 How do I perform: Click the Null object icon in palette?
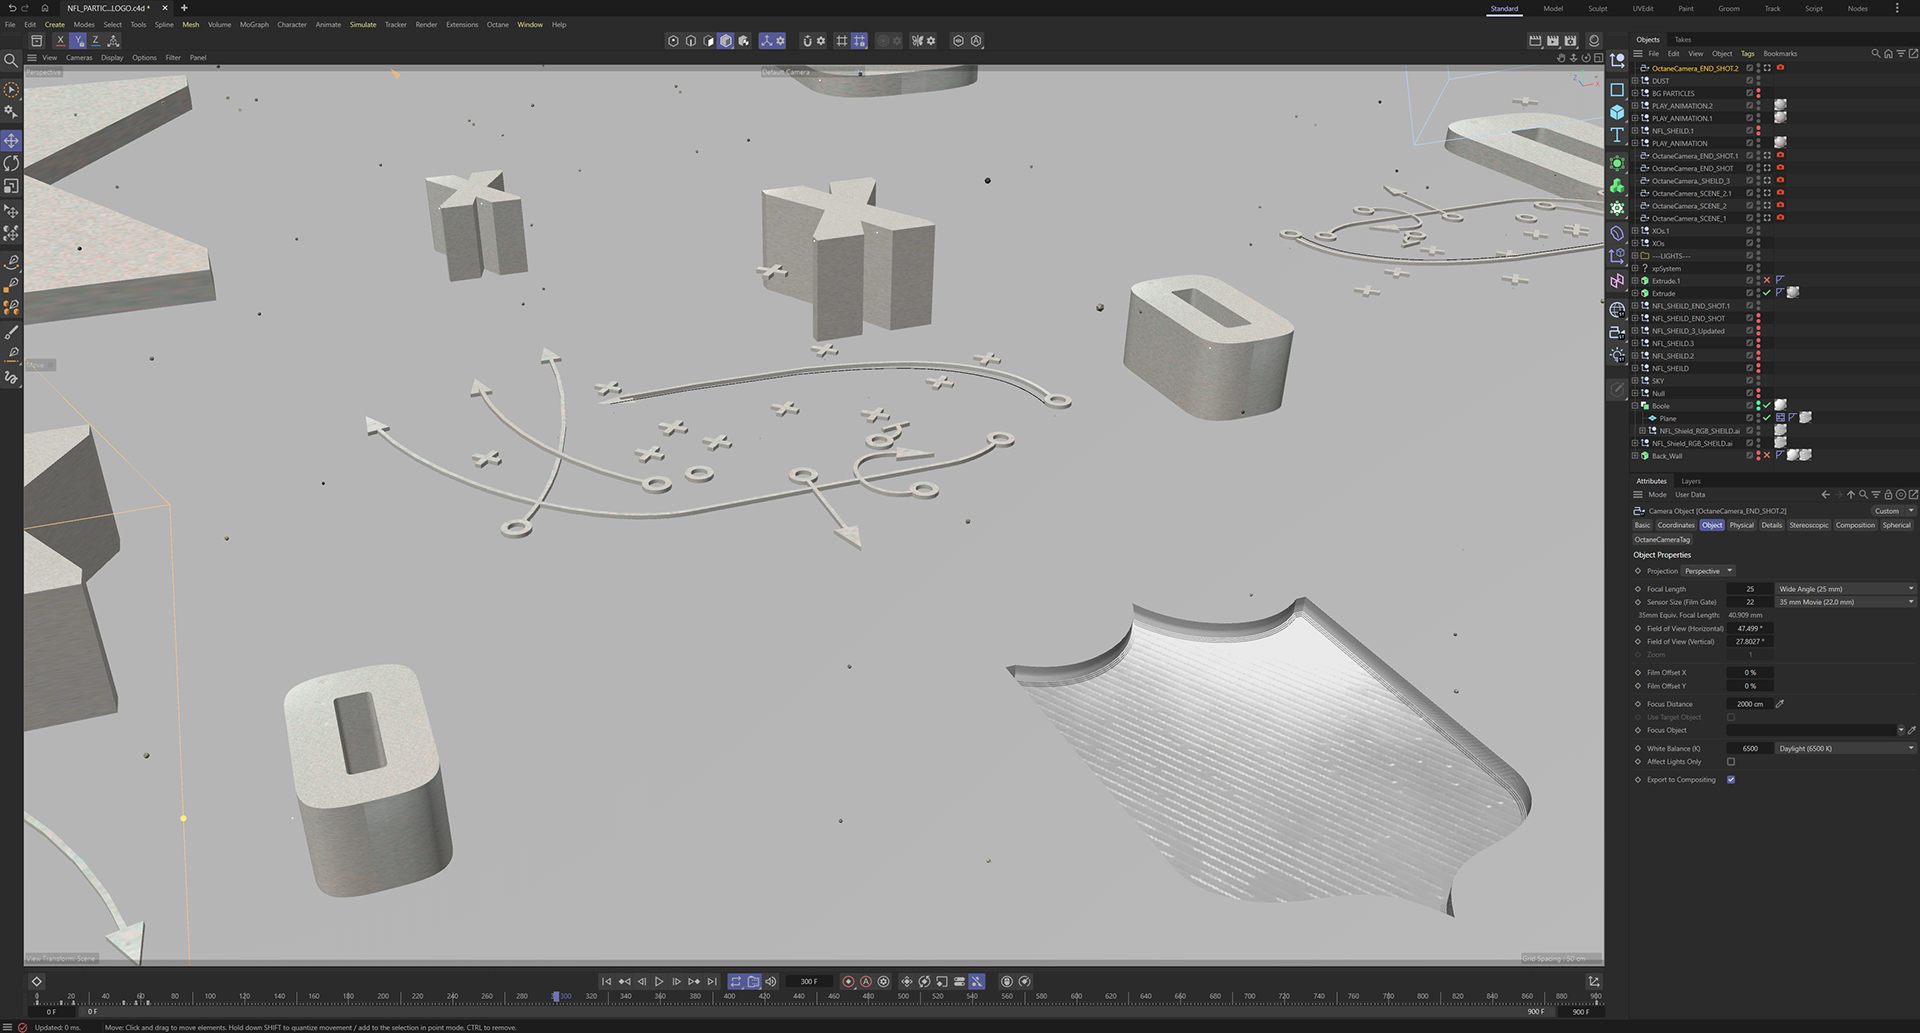[x=1617, y=60]
